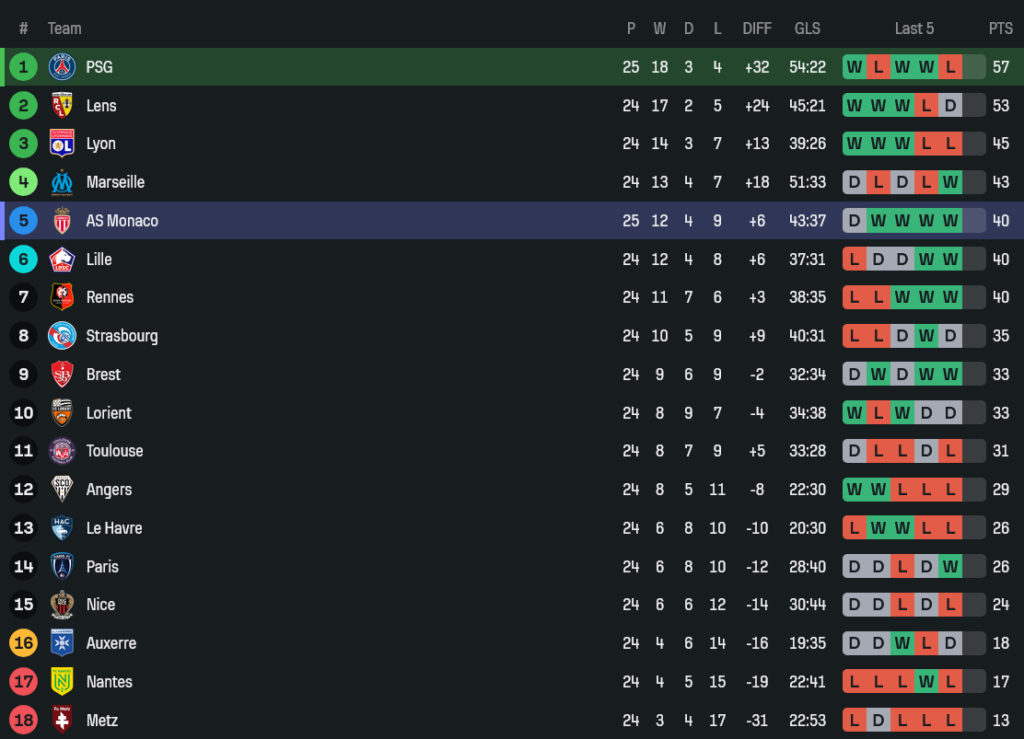Image resolution: width=1024 pixels, height=739 pixels.
Task: Click the Nice club crest icon
Action: tap(62, 605)
